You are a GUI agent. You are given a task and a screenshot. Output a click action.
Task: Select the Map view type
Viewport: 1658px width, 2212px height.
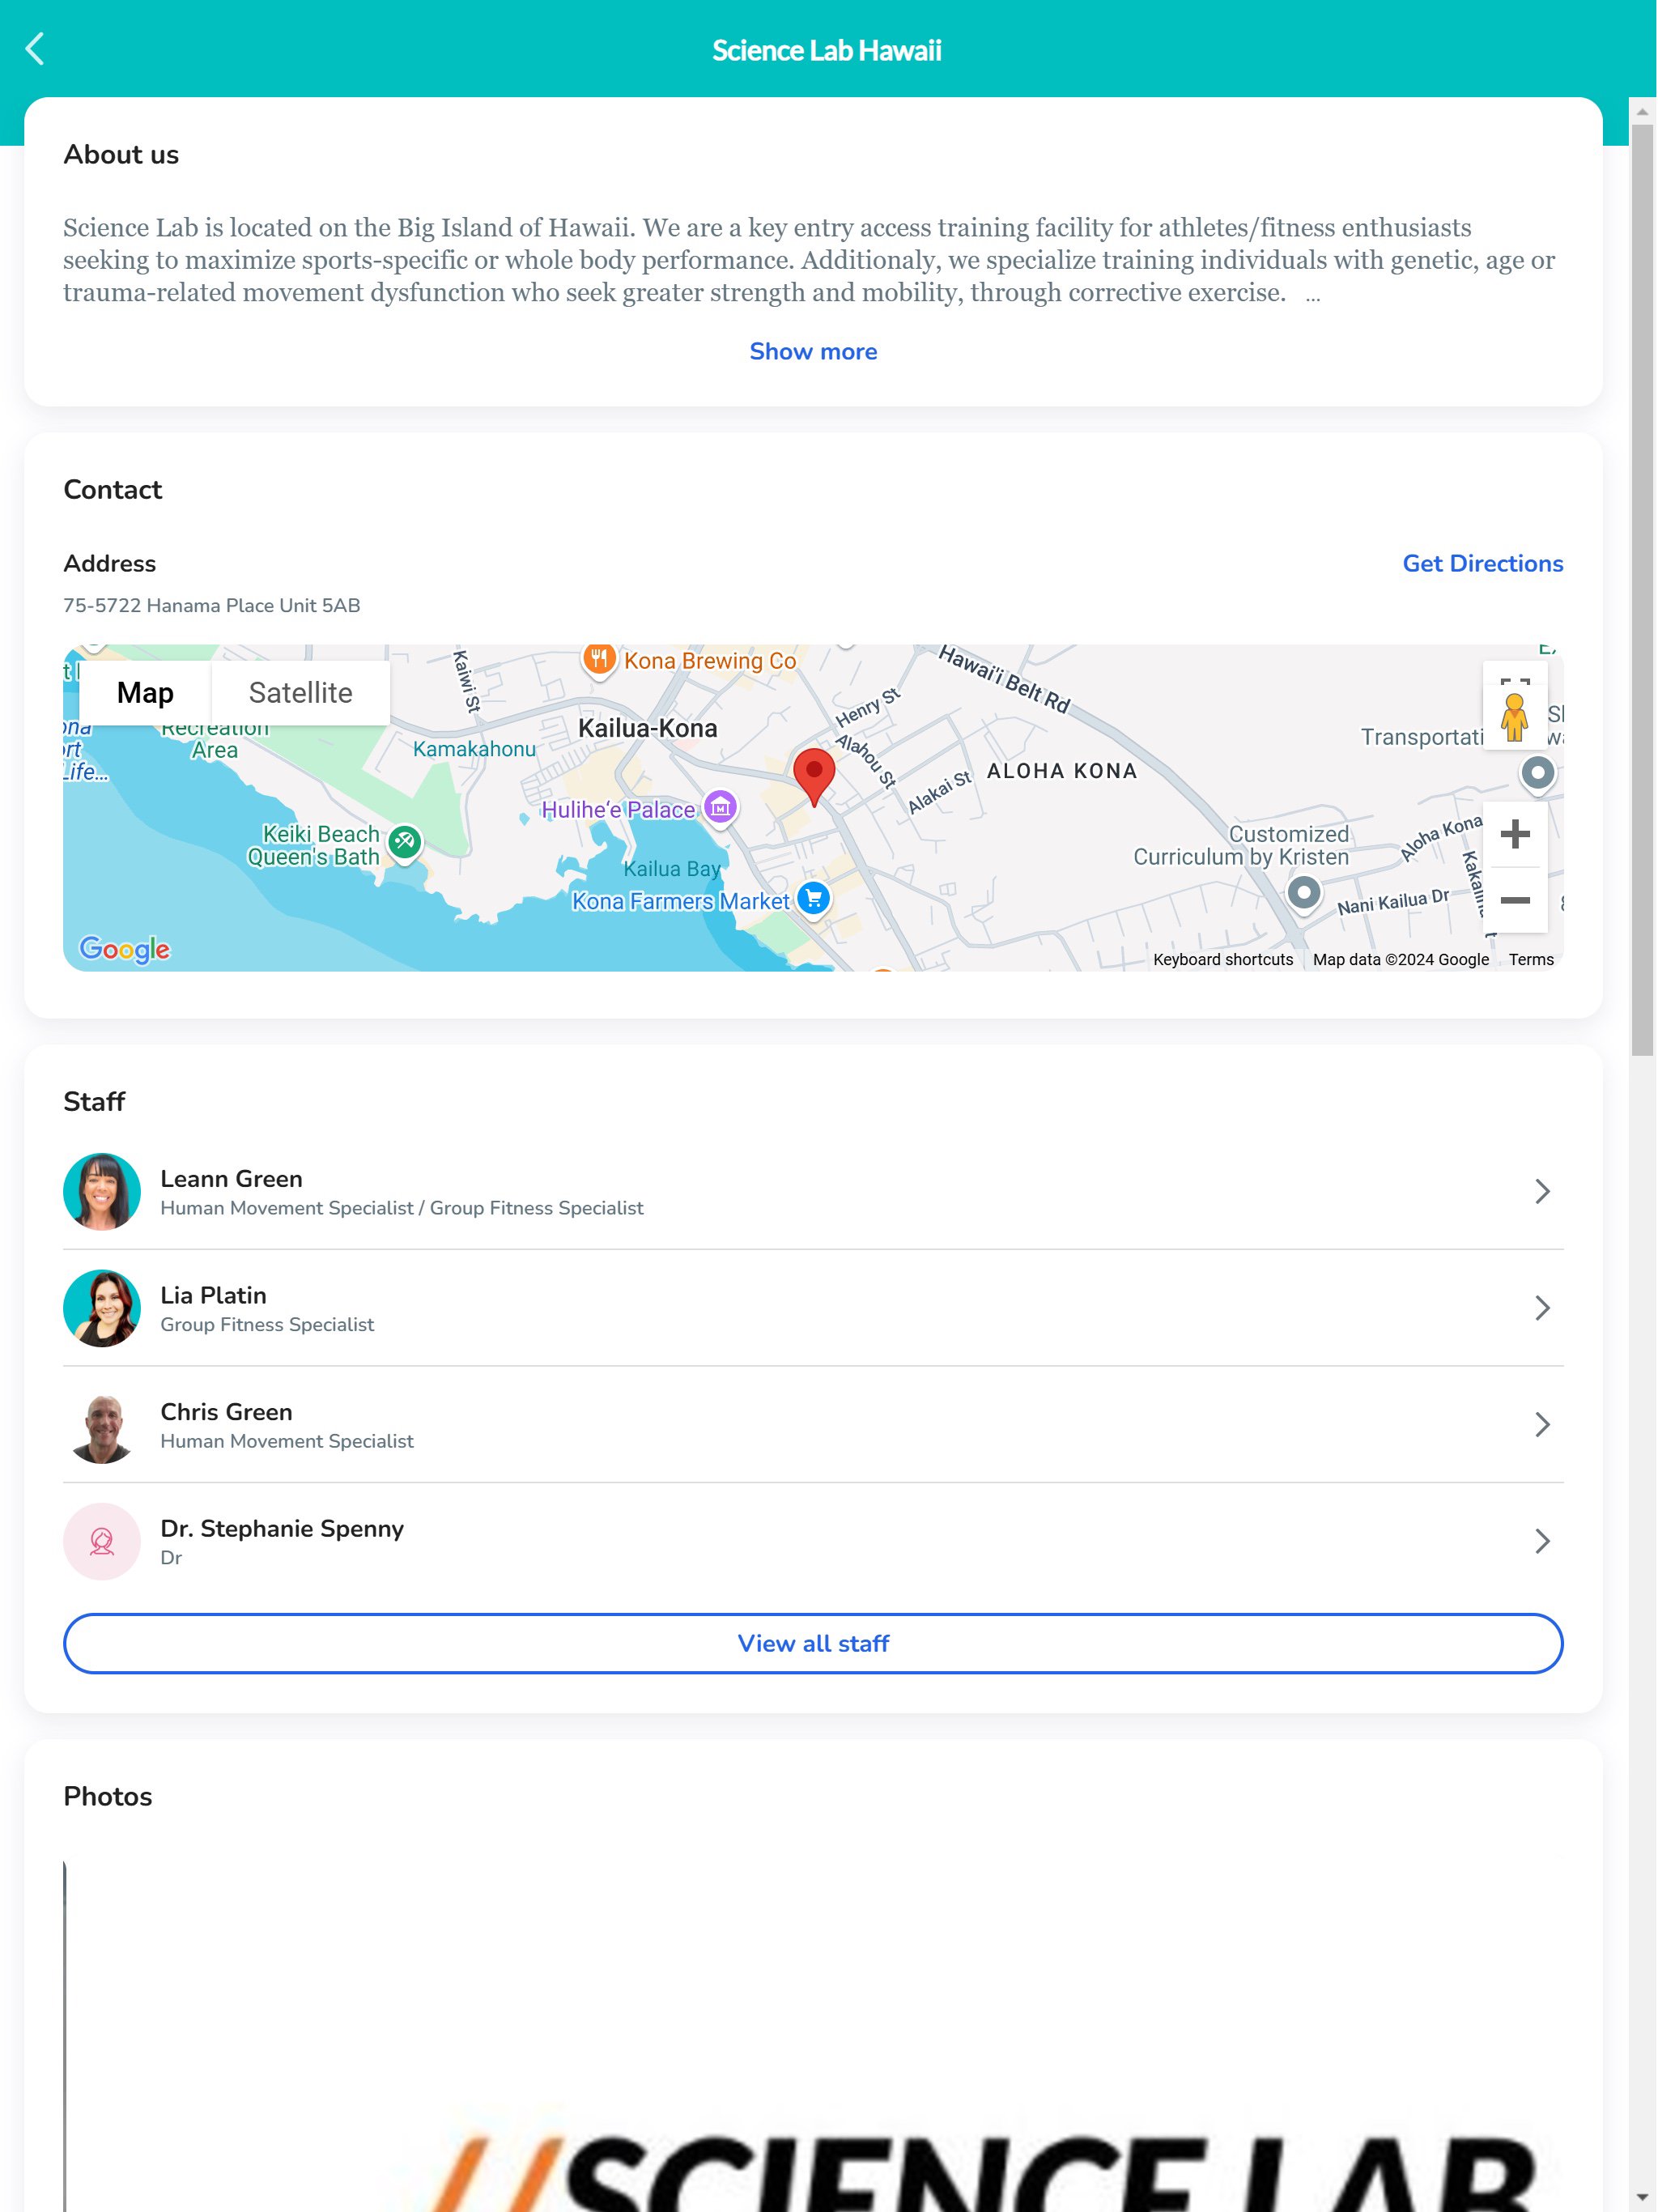(x=145, y=692)
